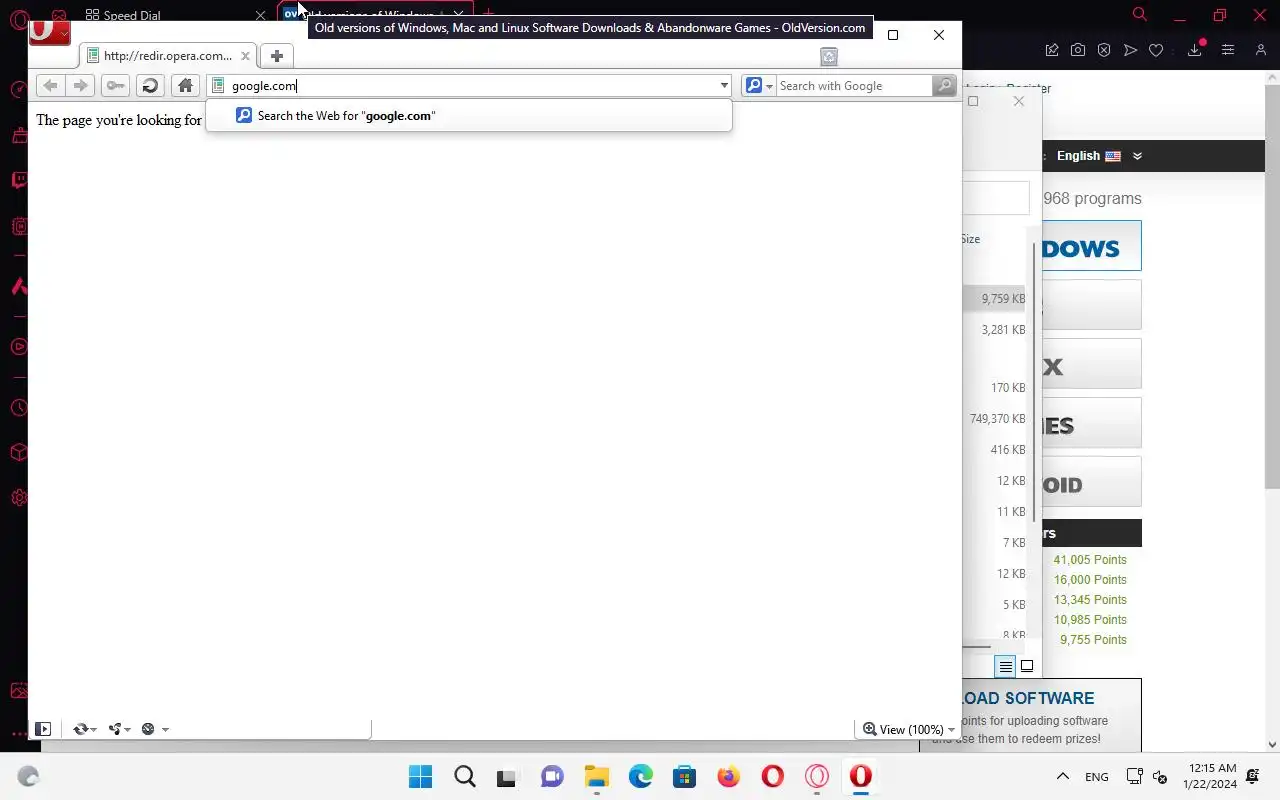Go forward with the right arrow button

coord(81,86)
